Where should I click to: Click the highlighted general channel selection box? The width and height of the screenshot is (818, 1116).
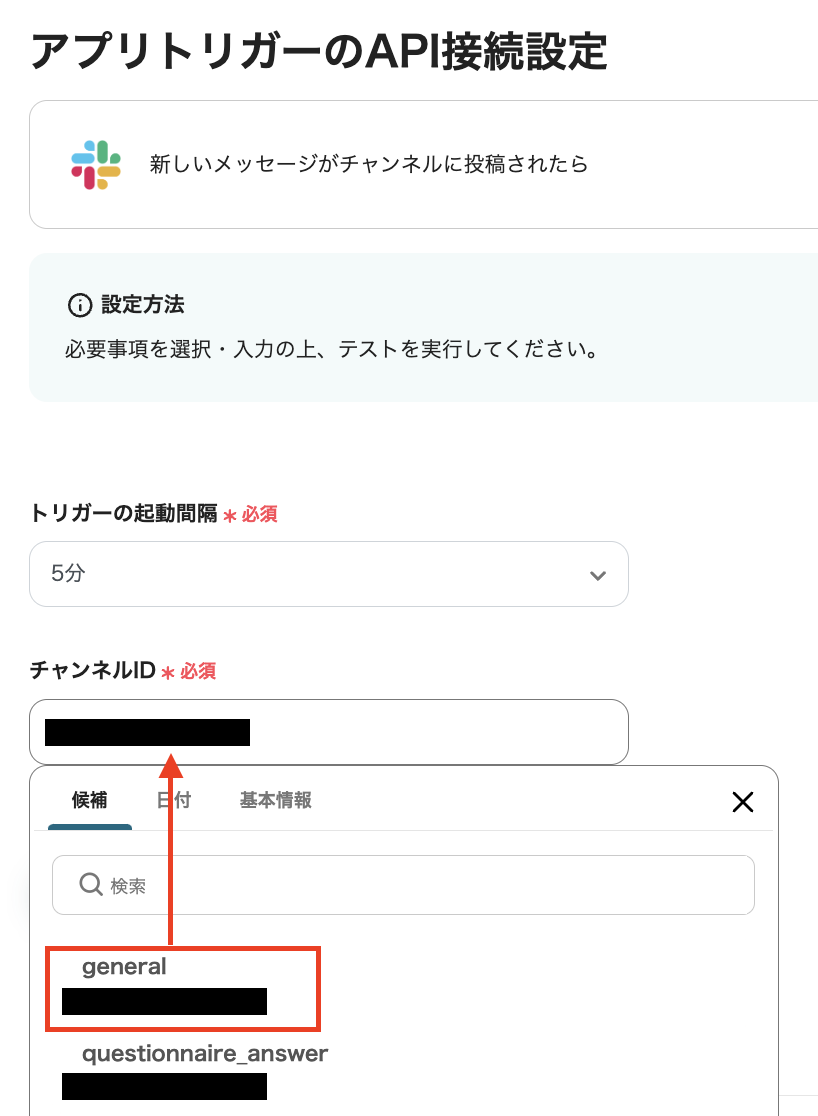coord(183,988)
